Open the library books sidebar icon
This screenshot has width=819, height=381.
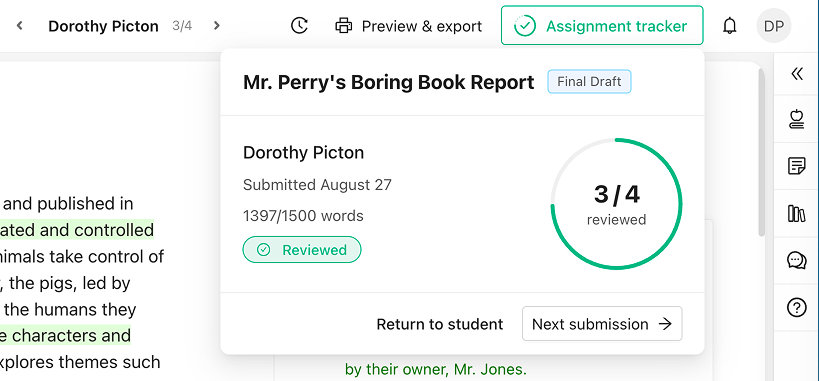(797, 213)
